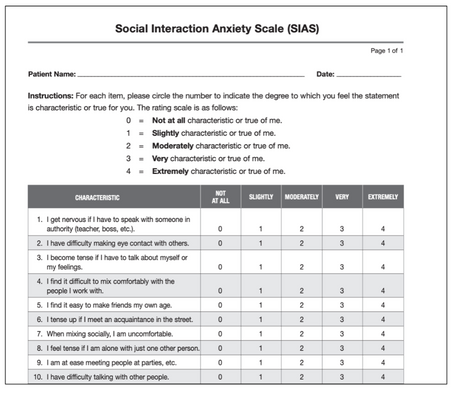Click the Social Interaction Anxiety Scale title
454x393 pixels.
click(217, 28)
